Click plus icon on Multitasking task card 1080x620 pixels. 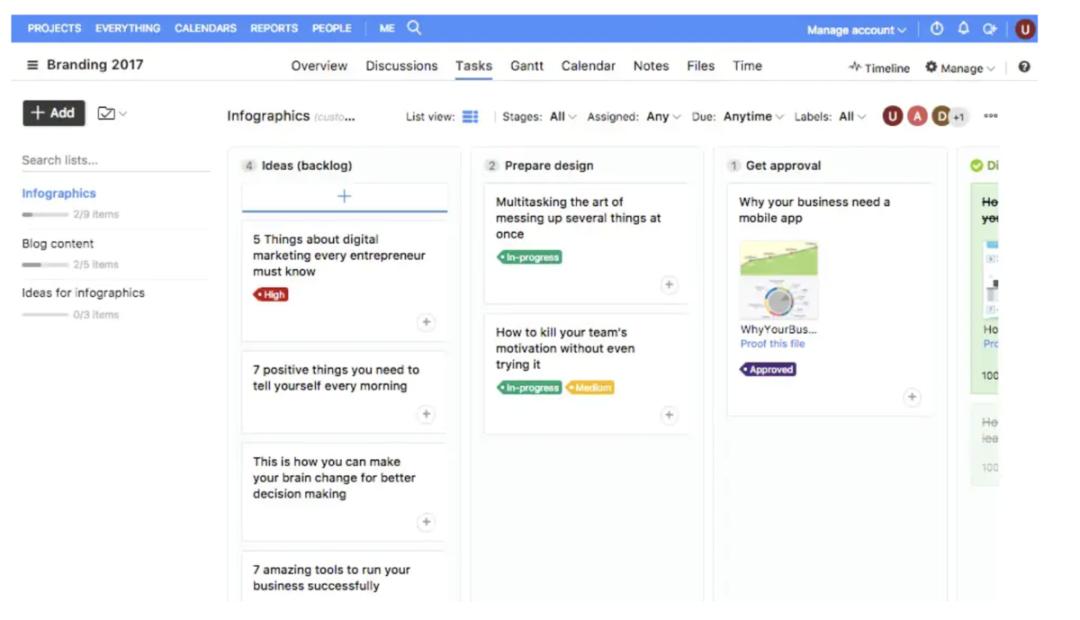tap(669, 285)
